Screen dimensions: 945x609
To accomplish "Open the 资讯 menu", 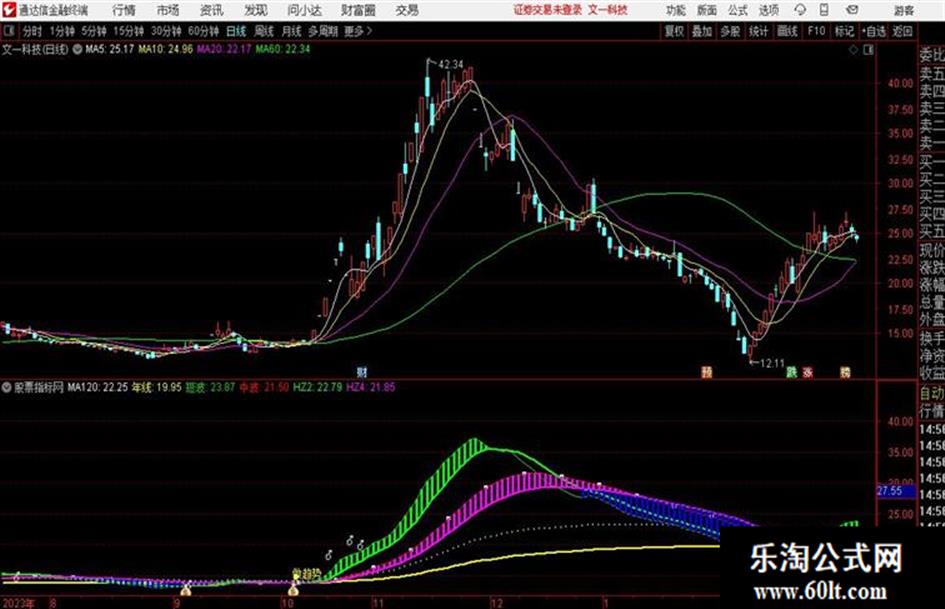I will tap(212, 10).
